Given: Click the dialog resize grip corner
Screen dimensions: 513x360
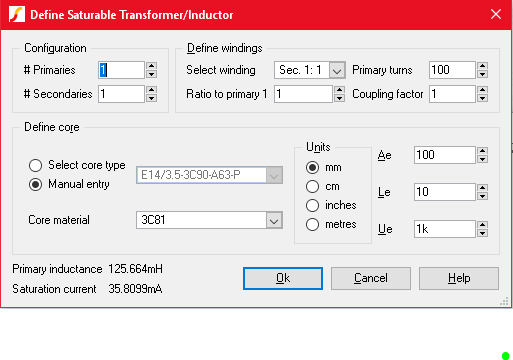Looking at the screenshot, I should 504,301.
